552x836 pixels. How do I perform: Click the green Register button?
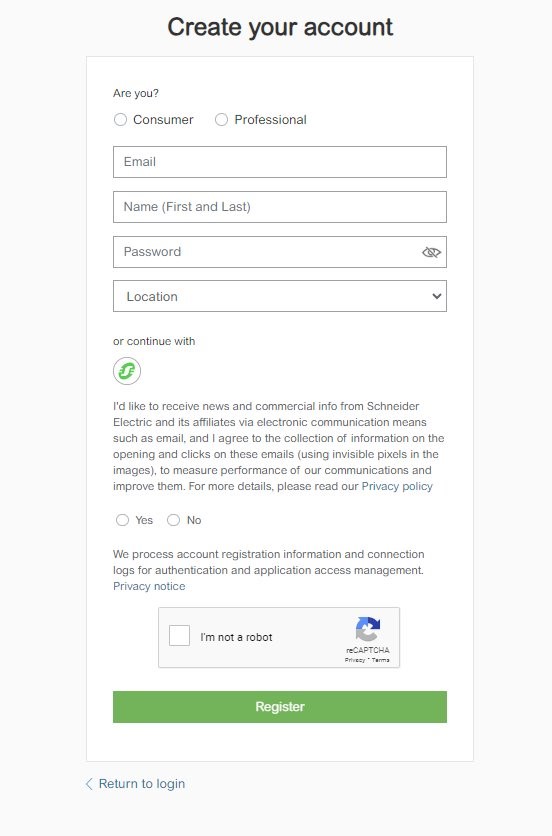[280, 707]
